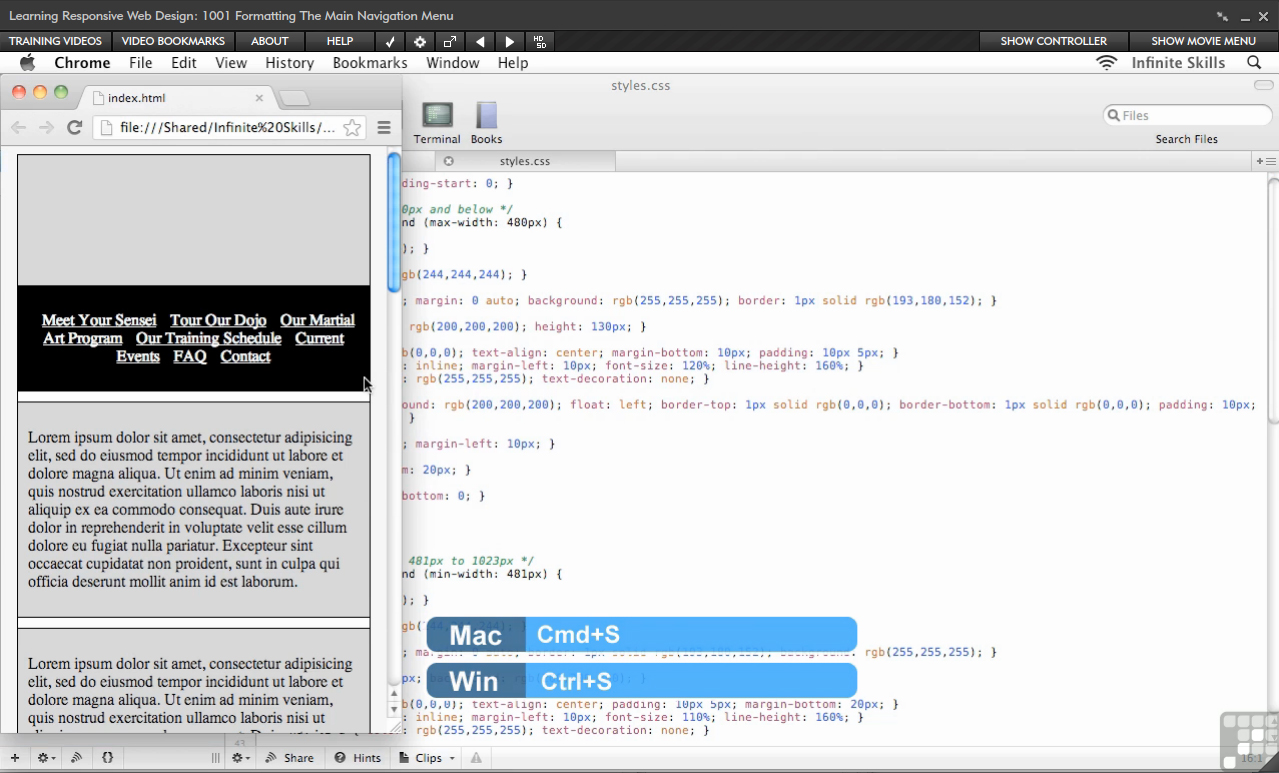Click the left broadcast icon in bottom bar
The image size is (1279, 773).
point(77,758)
